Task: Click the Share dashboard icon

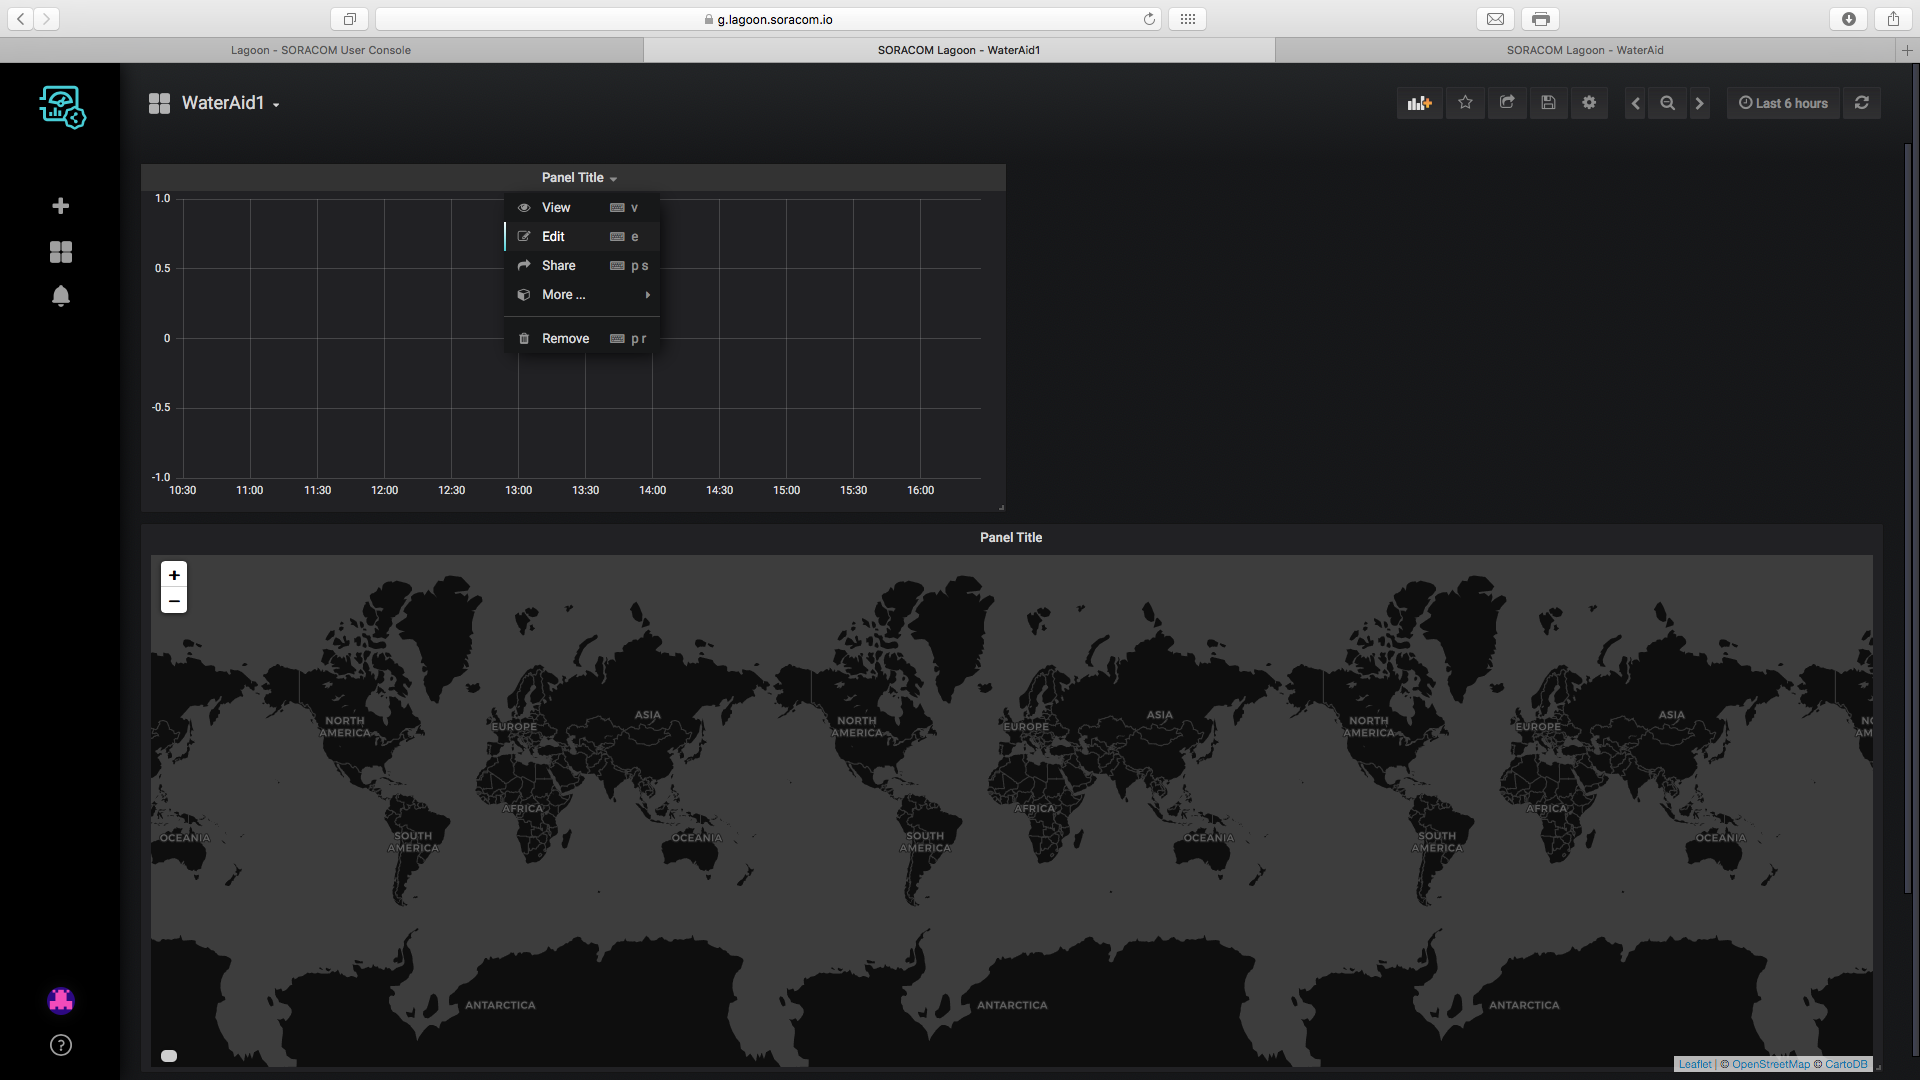Action: [1507, 103]
